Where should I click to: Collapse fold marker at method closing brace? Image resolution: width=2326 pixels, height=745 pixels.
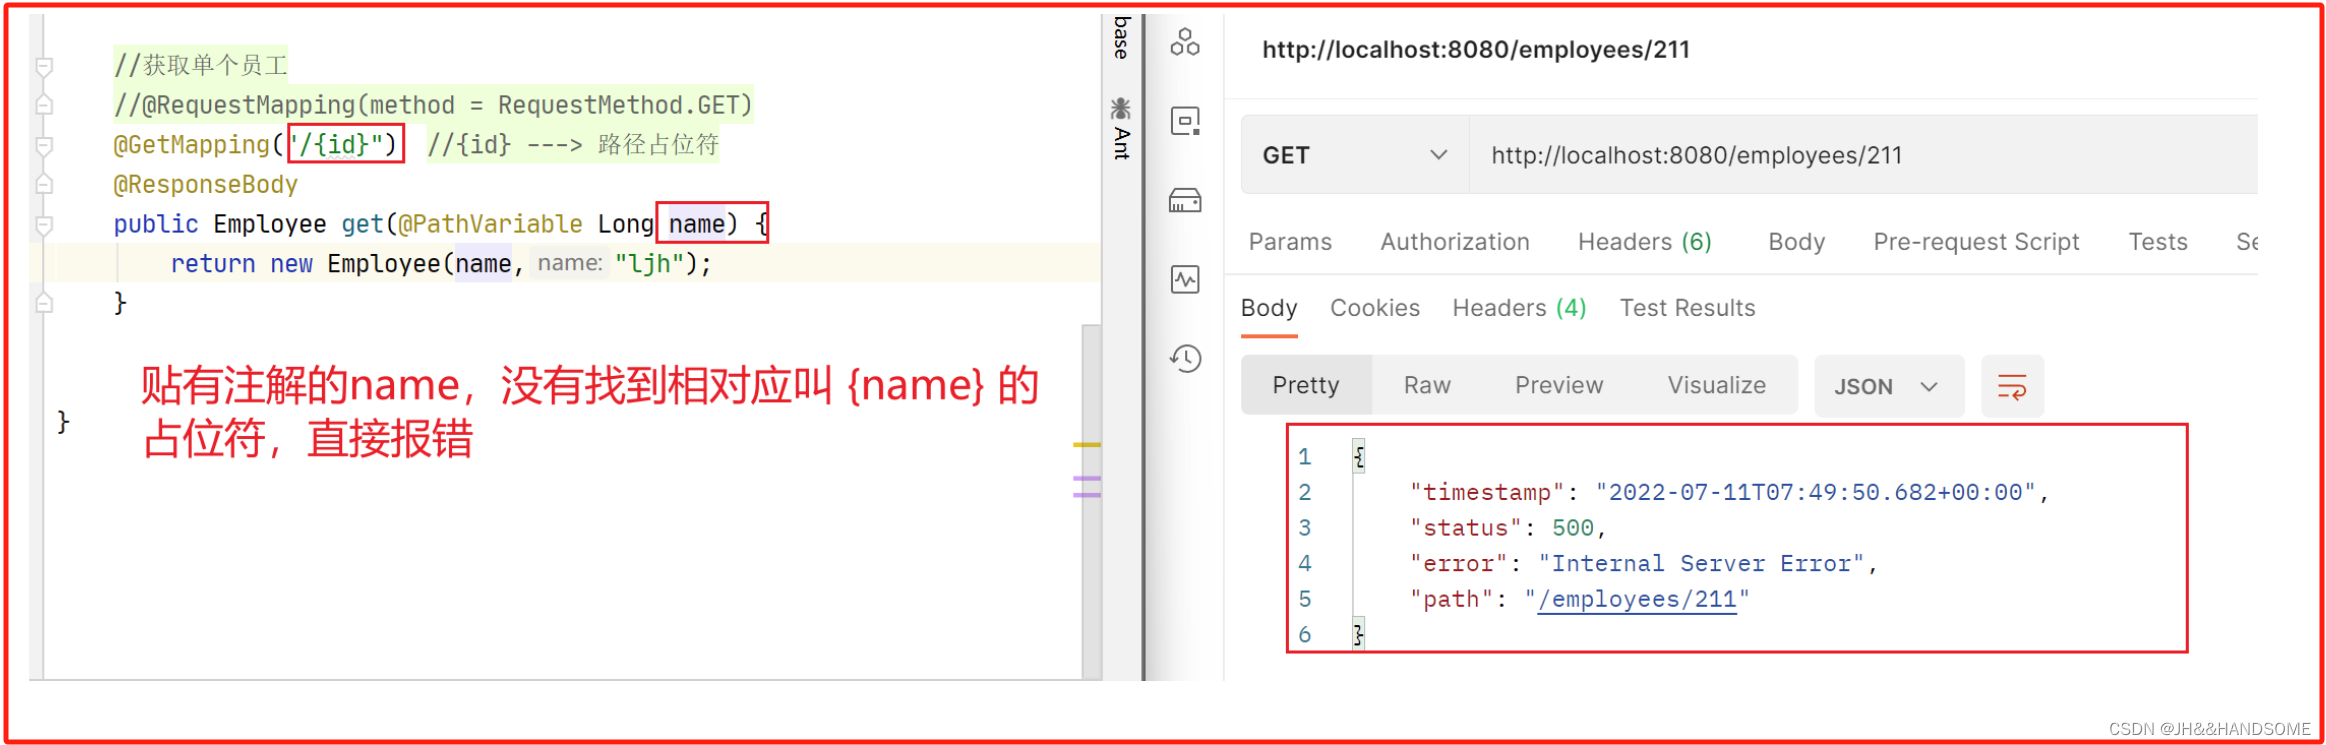point(44,302)
